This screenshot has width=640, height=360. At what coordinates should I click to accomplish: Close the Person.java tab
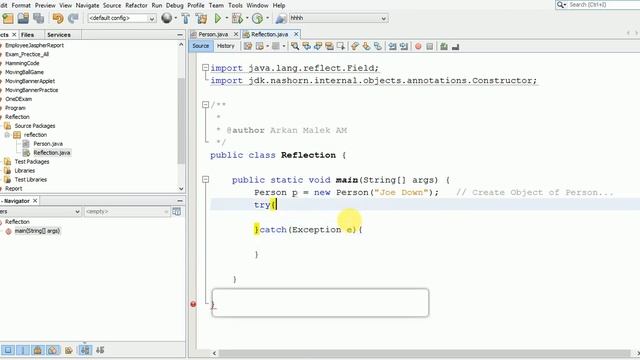tap(236, 34)
